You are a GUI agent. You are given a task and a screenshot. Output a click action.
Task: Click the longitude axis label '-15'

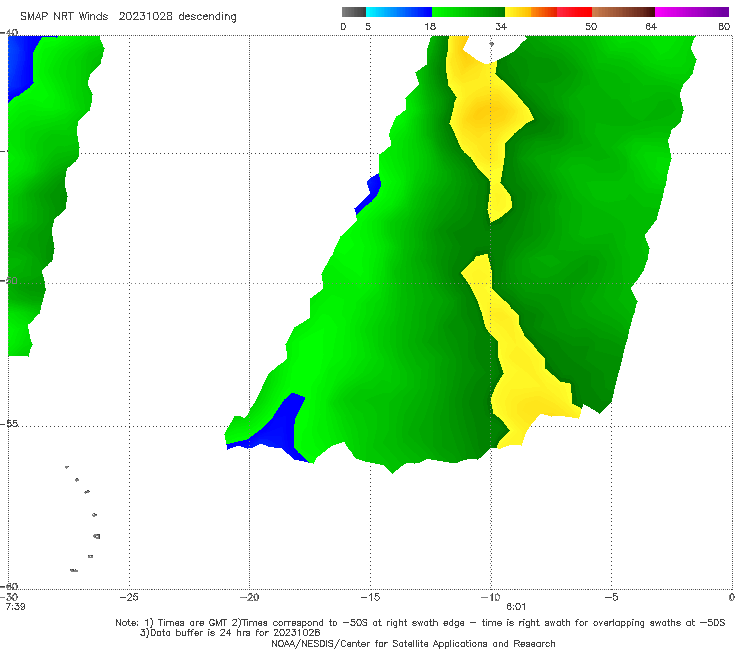[x=370, y=597]
